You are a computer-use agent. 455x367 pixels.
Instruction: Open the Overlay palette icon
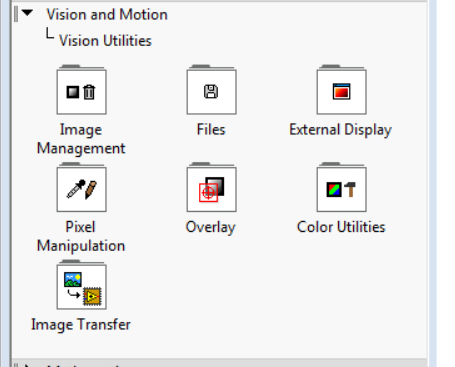point(212,187)
